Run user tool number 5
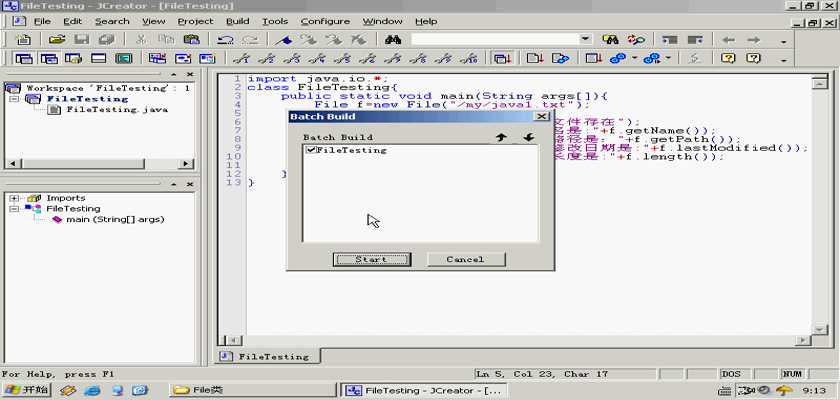Screen dimensions: 840x400 pos(342,58)
